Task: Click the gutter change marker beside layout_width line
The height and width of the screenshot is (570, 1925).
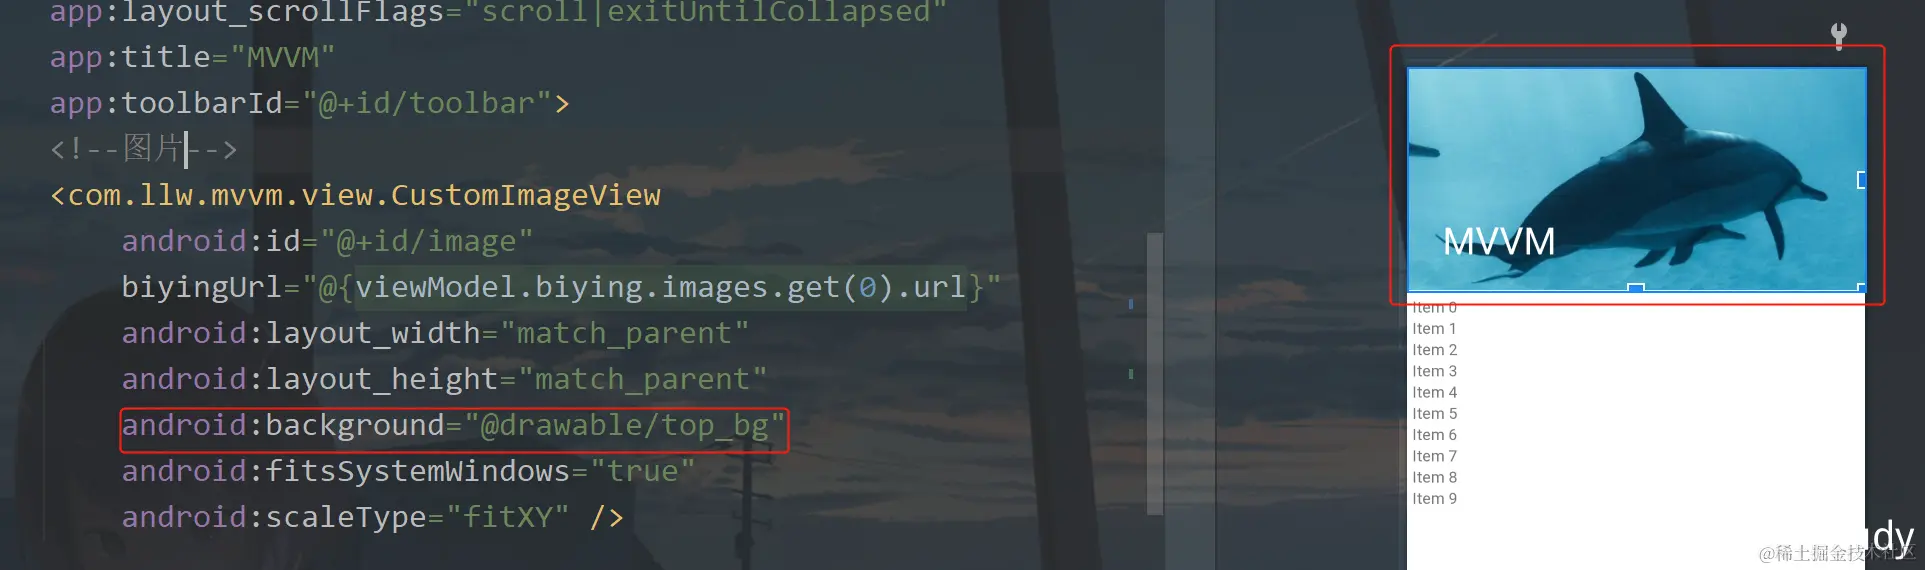Action: pos(1131,303)
